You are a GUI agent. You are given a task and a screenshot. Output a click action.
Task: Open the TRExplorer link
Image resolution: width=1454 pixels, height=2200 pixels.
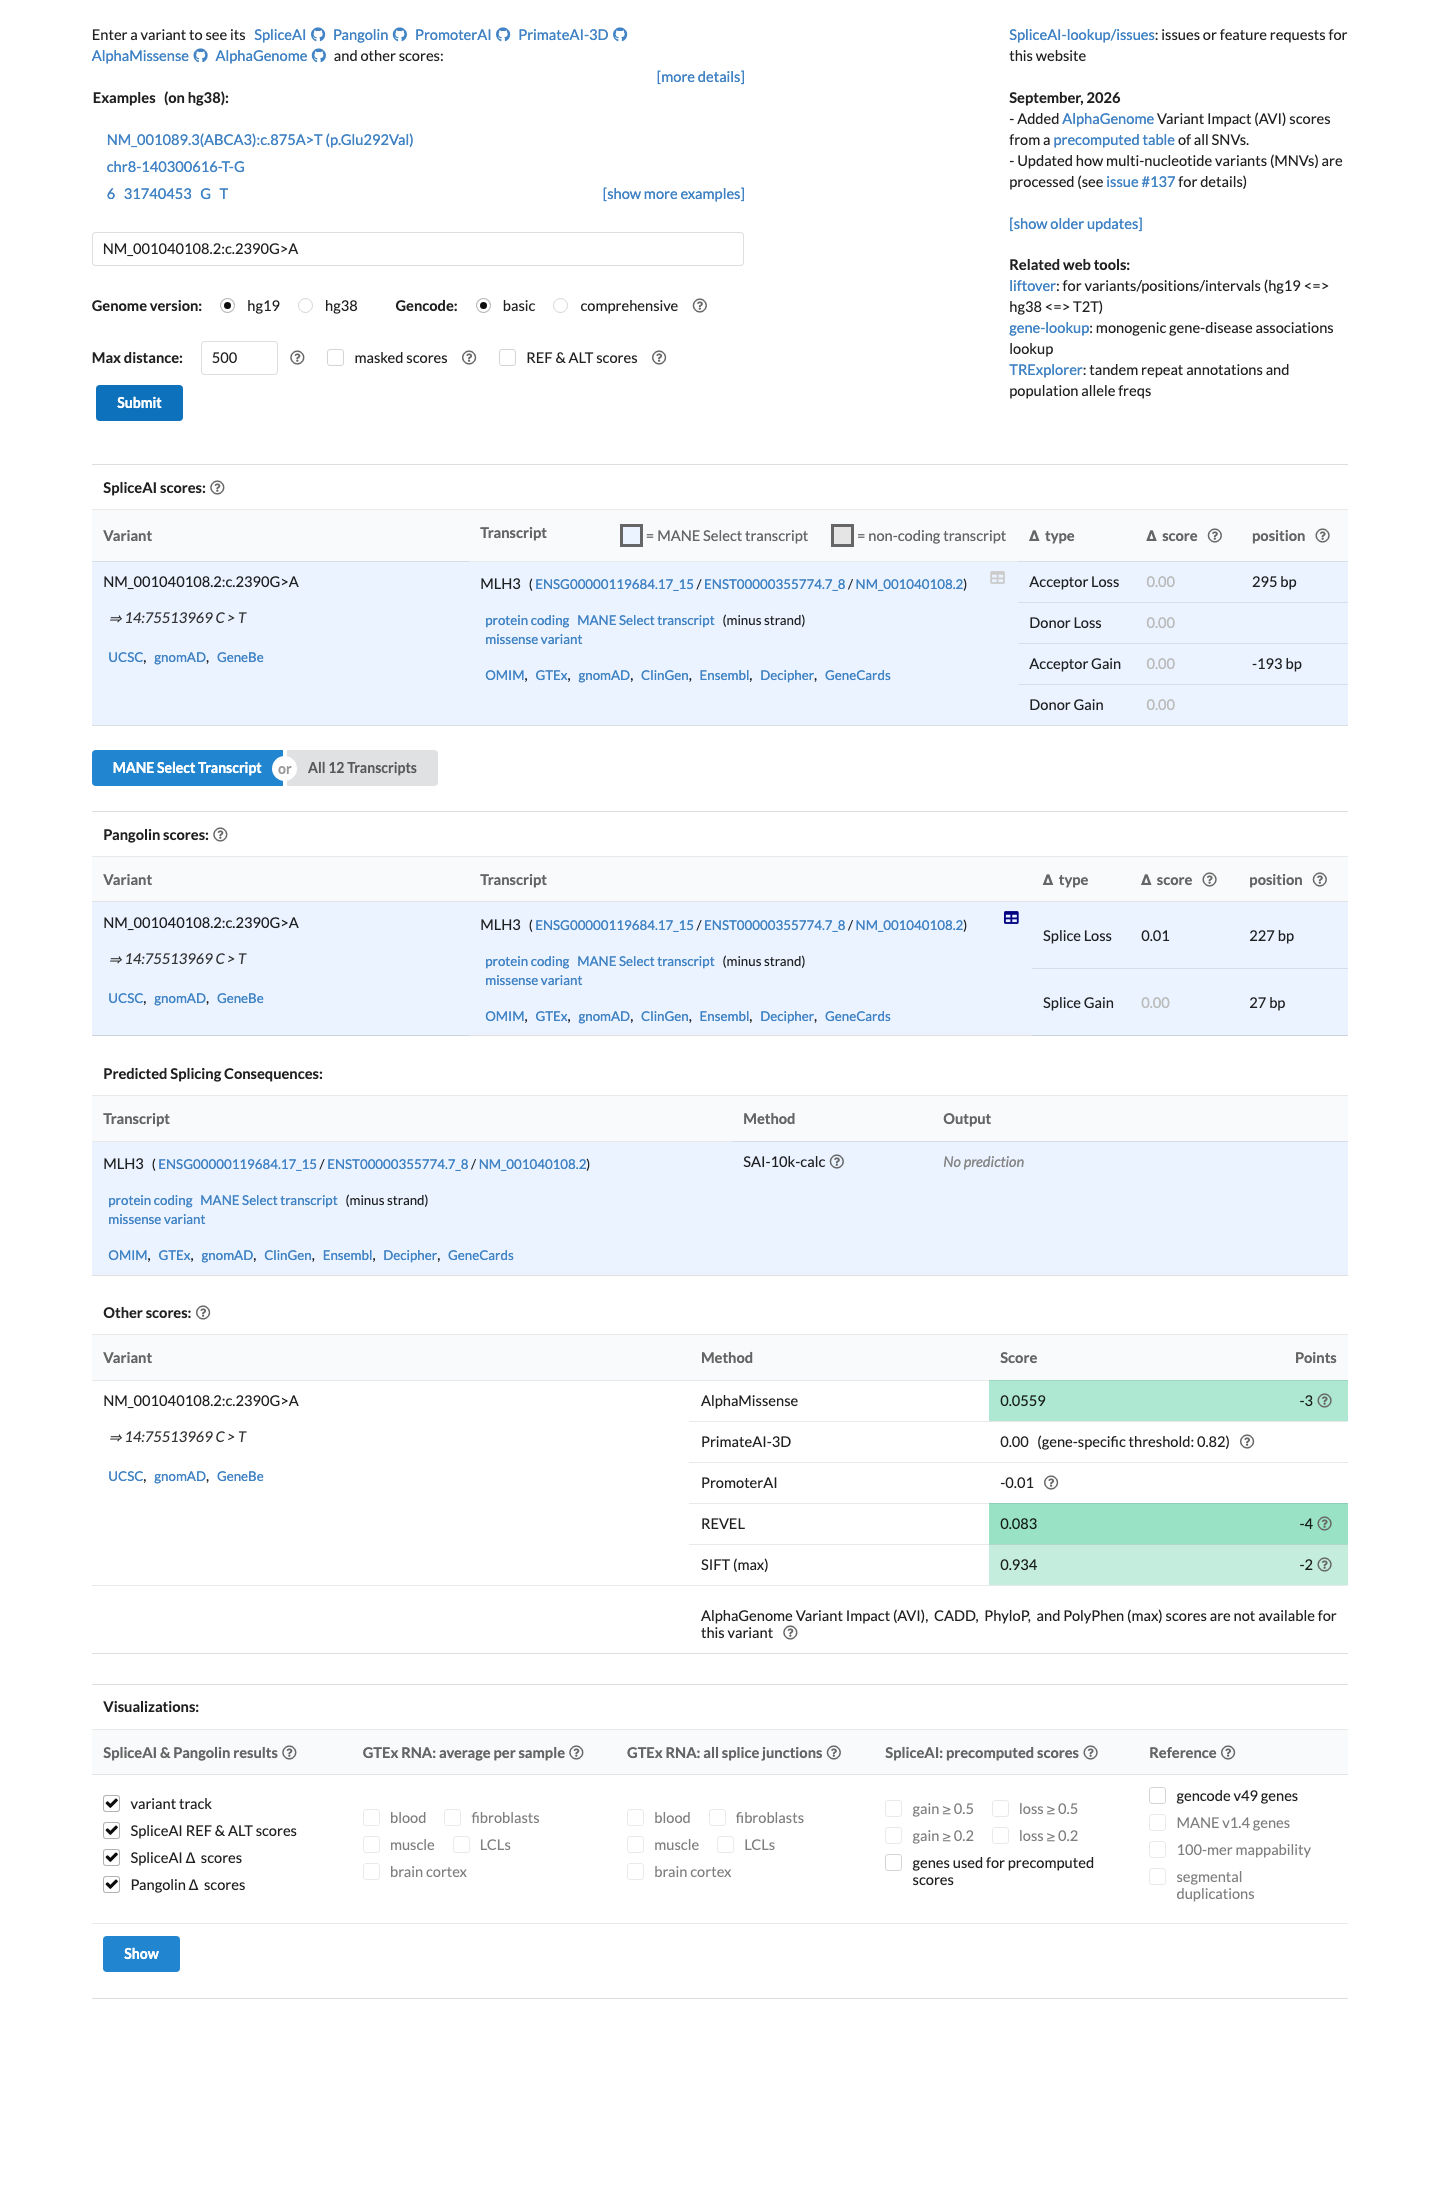pyautogui.click(x=1045, y=370)
